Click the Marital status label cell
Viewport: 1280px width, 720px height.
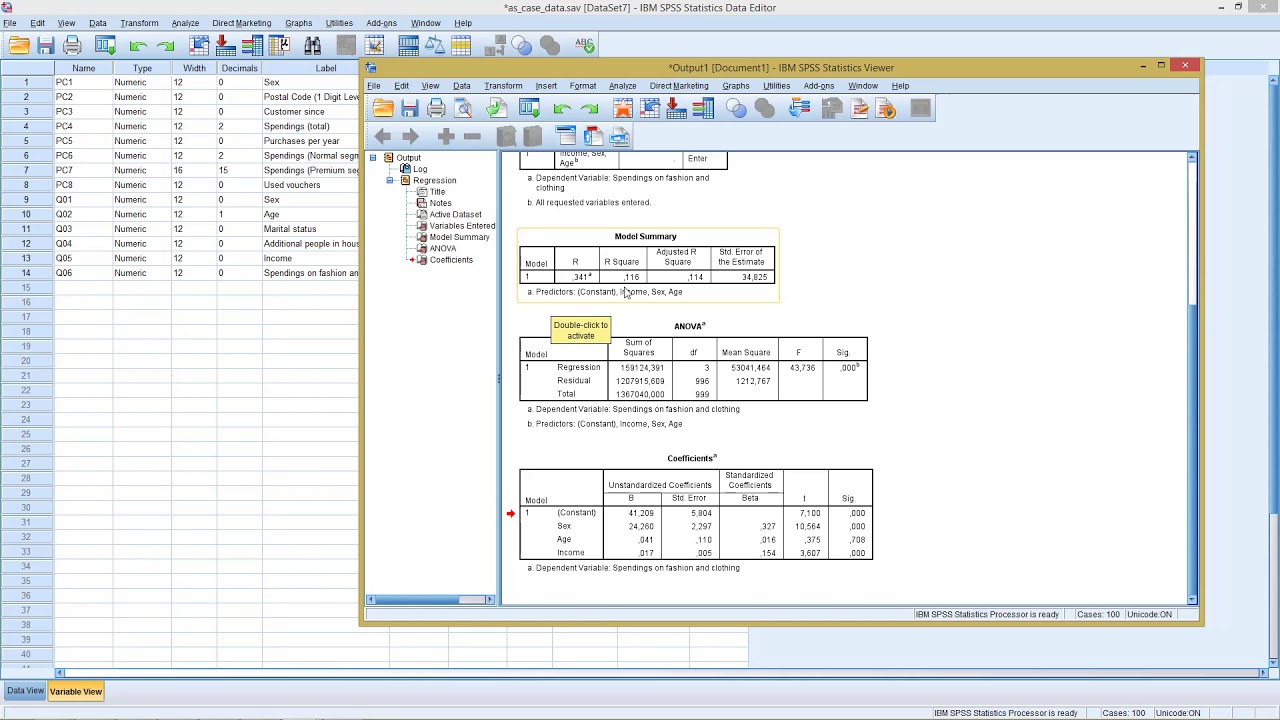coord(310,229)
